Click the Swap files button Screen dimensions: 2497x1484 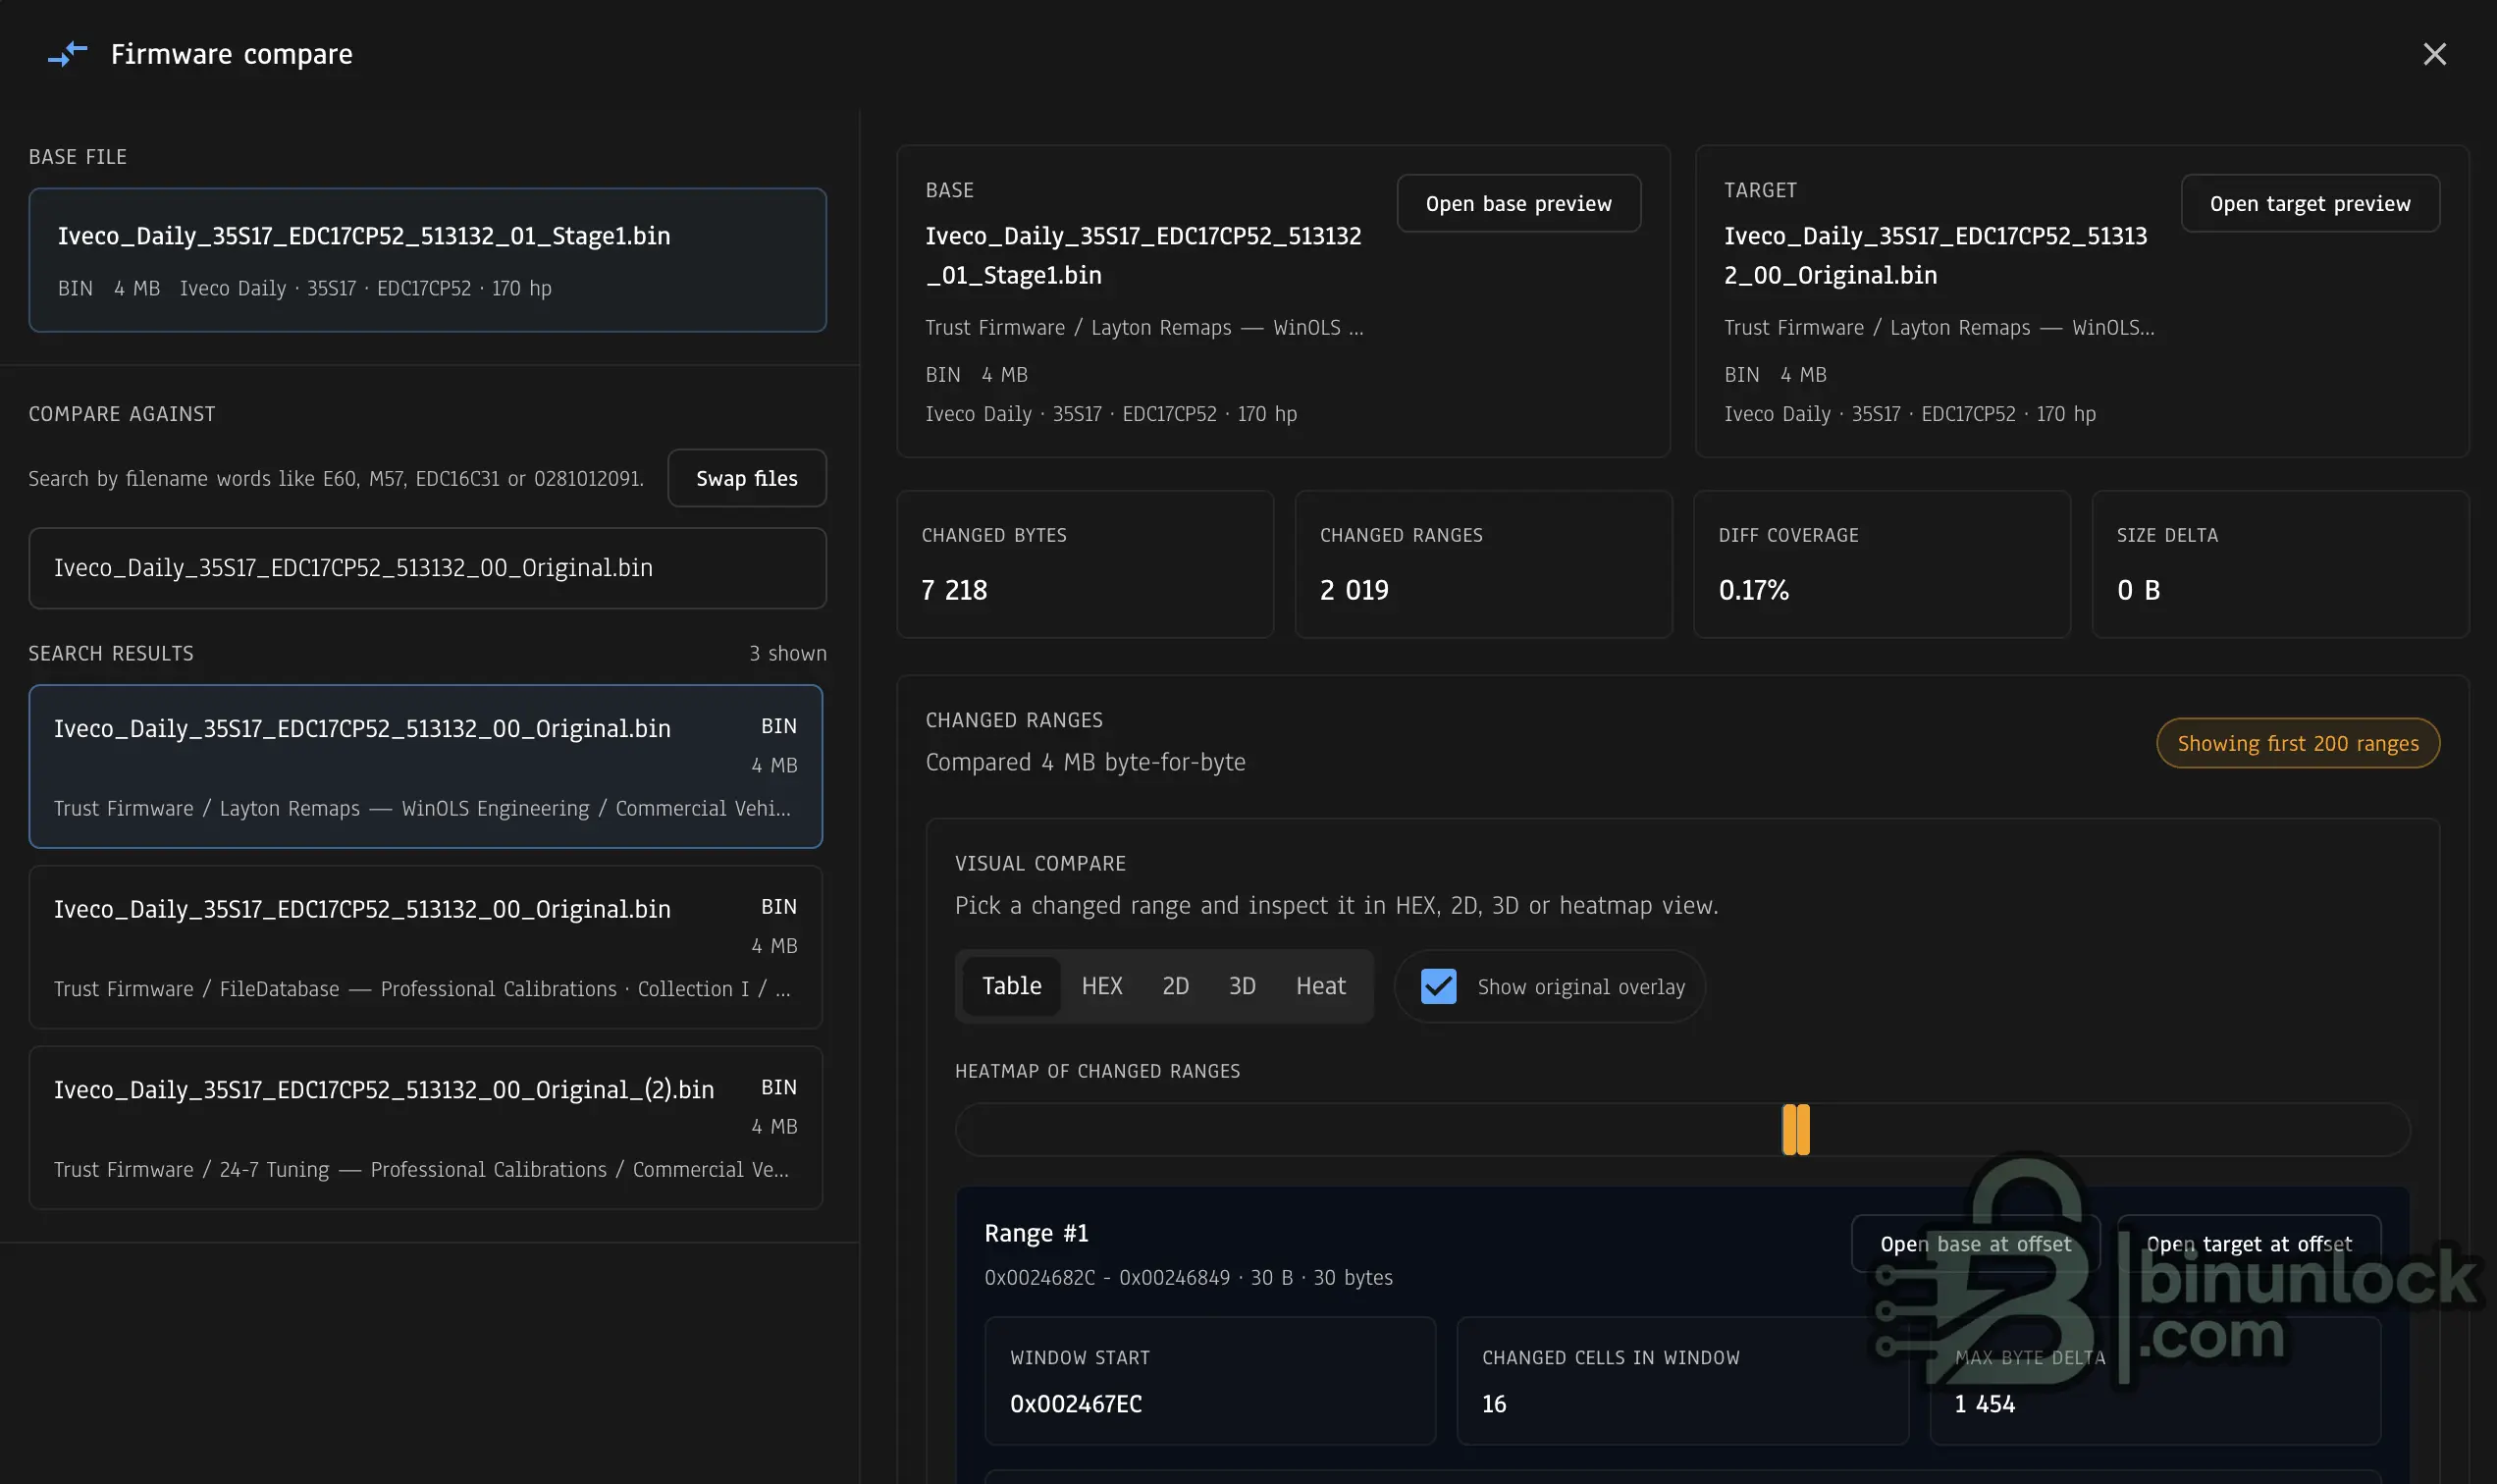pyautogui.click(x=746, y=478)
